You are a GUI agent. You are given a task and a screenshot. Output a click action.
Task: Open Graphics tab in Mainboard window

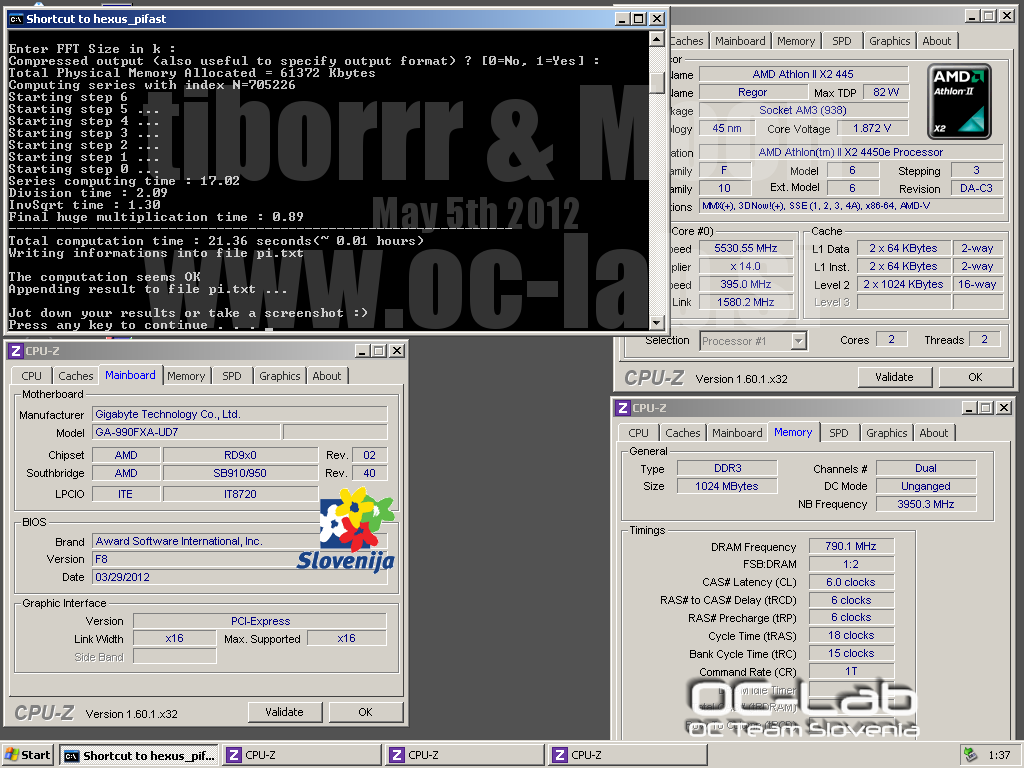pos(280,376)
